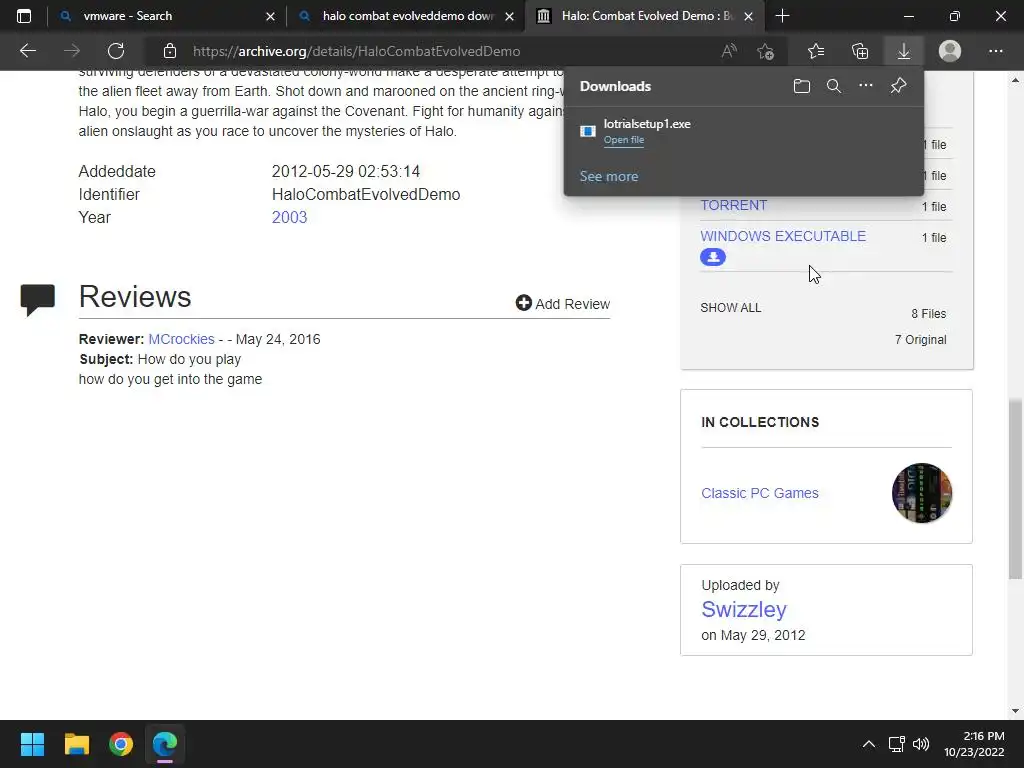Search downloads using magnifier icon
Screen dimensions: 1024x768
(x=833, y=86)
